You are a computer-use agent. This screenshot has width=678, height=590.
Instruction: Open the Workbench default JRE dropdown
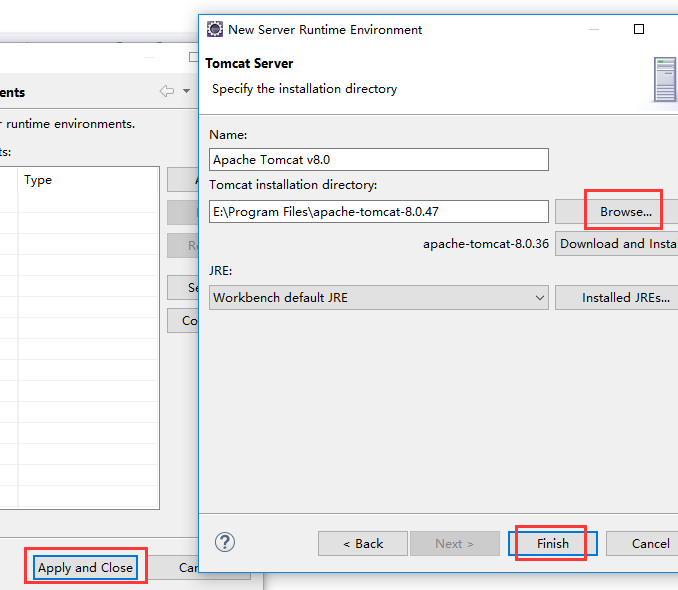(x=379, y=298)
